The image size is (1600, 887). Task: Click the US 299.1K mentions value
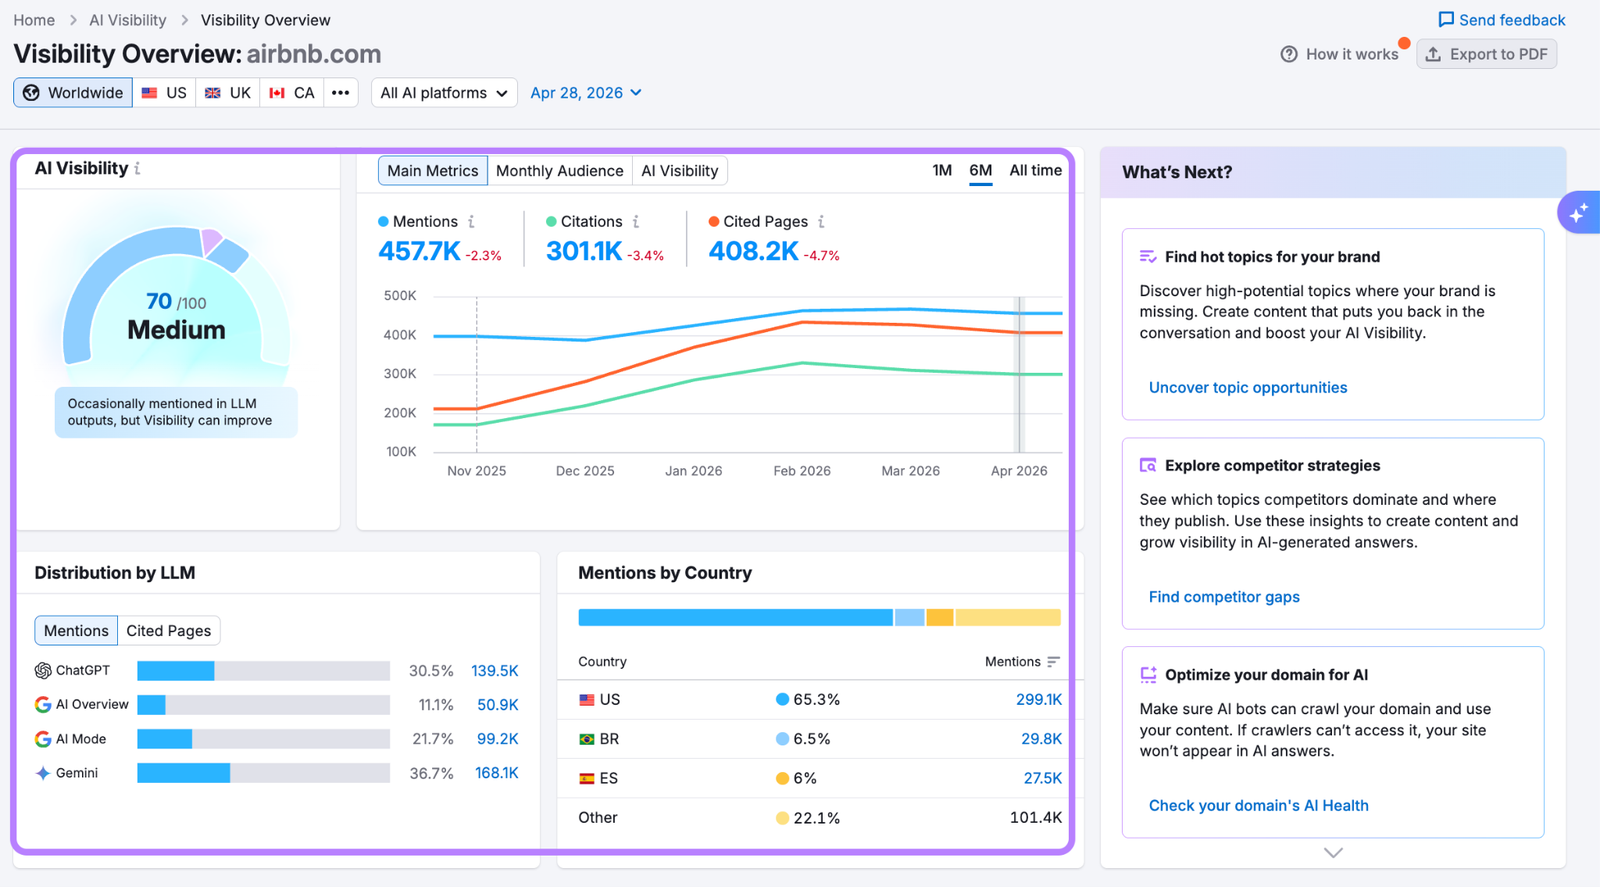[1039, 700]
